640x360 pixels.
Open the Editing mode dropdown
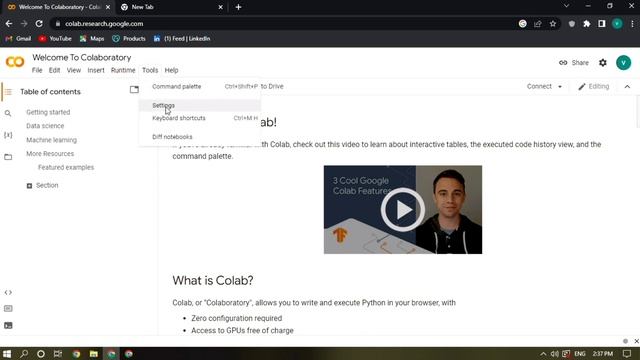pos(594,87)
